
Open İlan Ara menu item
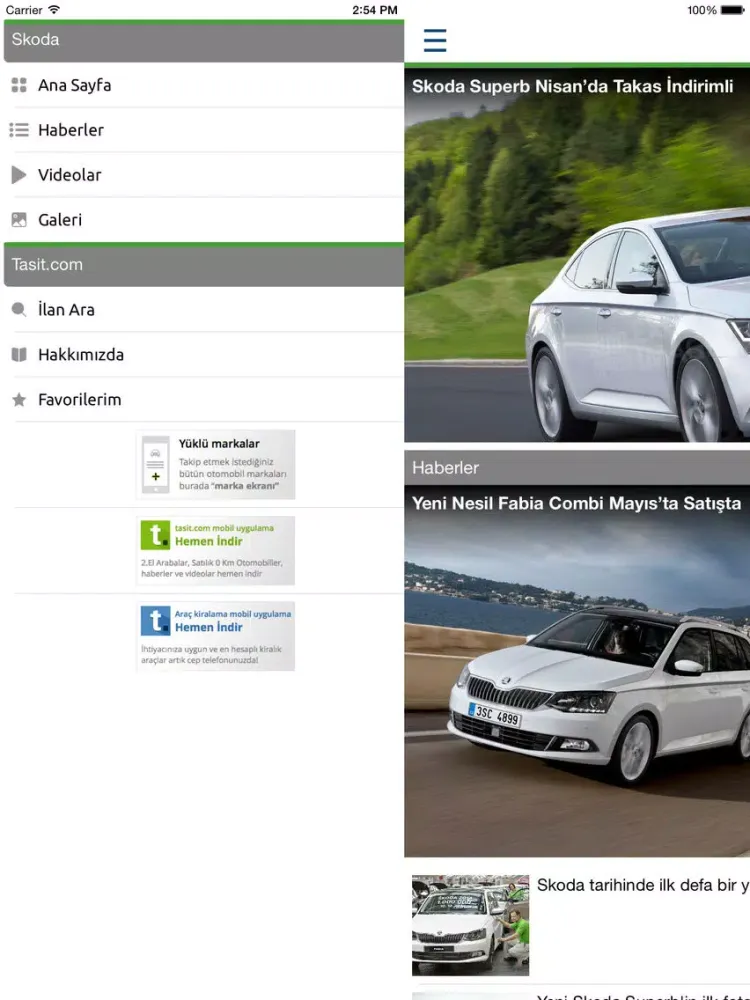[204, 310]
